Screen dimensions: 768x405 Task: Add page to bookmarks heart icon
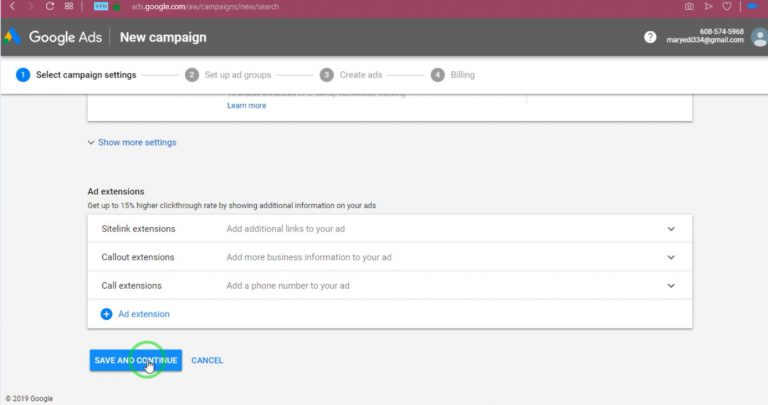point(727,6)
